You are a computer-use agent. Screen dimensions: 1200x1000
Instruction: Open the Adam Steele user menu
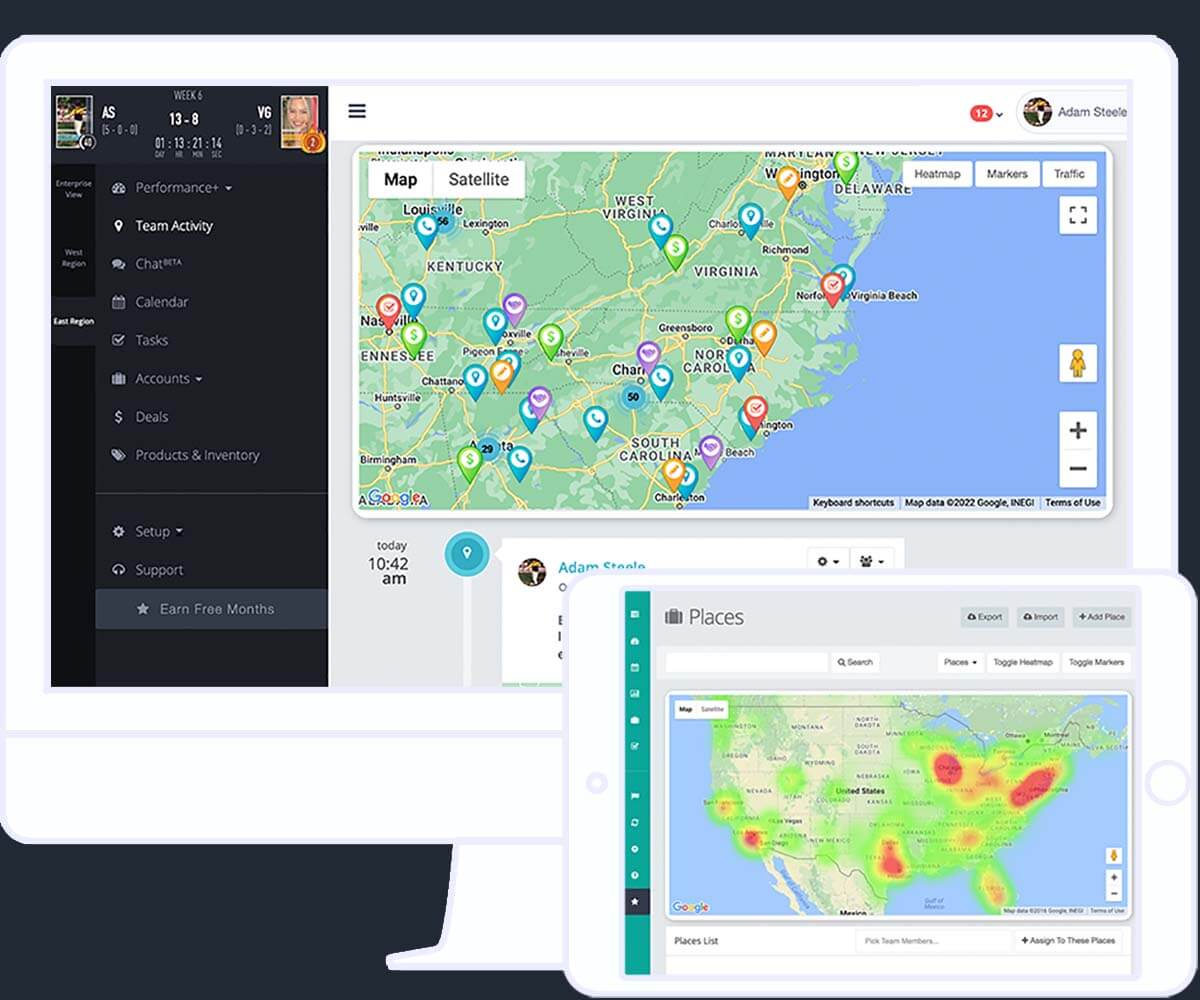pyautogui.click(x=1074, y=112)
